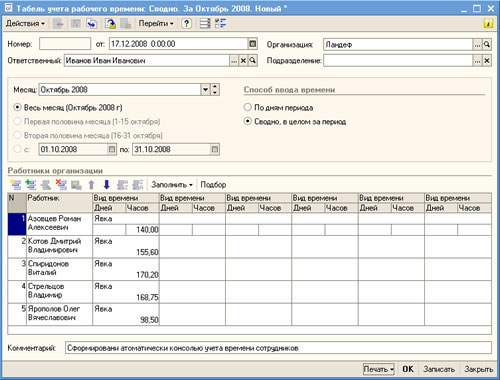The height and width of the screenshot is (380, 500).
Task: Click the red-X delete row icon
Action: [x=61, y=185]
